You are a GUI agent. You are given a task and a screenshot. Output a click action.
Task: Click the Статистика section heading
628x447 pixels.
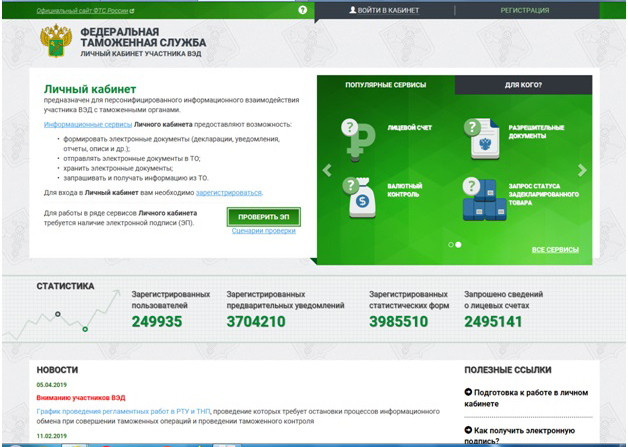65,286
